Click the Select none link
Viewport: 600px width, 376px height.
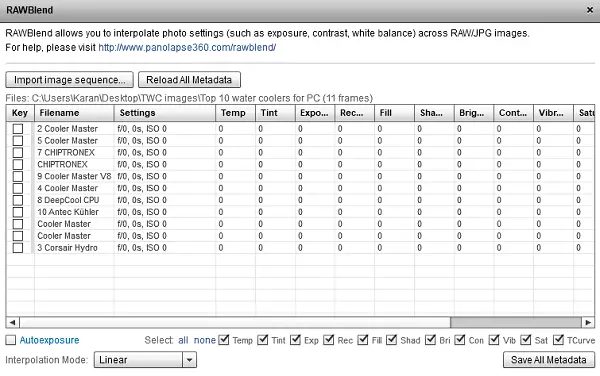point(205,340)
